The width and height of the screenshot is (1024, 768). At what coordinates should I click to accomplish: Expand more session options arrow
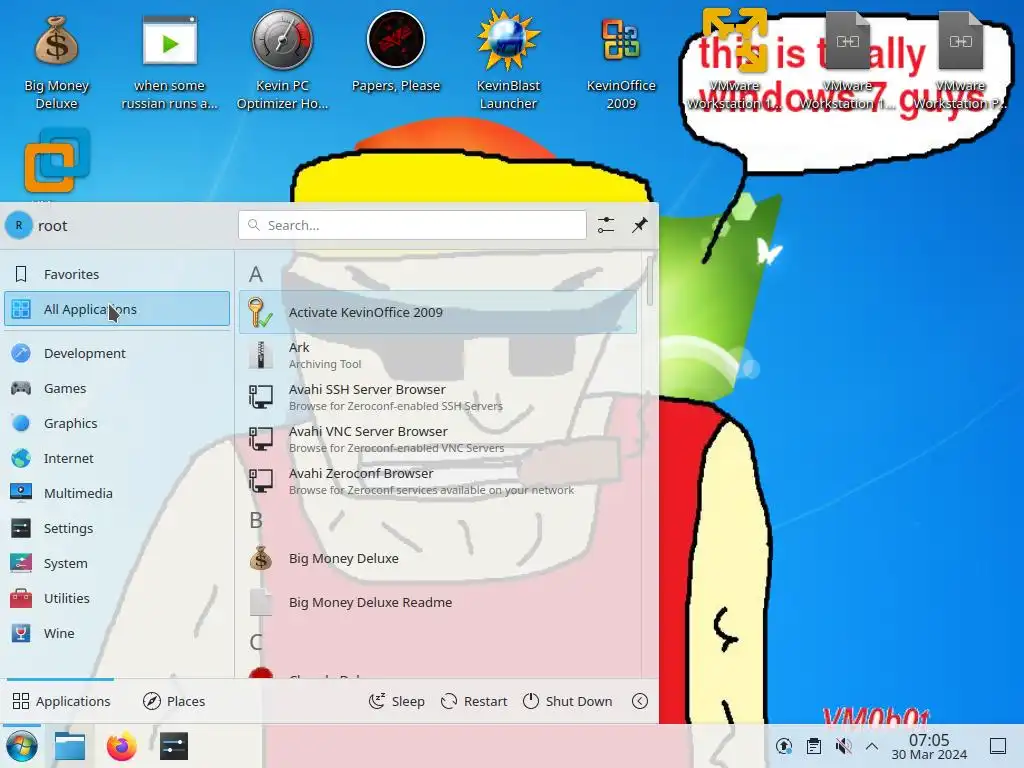click(640, 701)
